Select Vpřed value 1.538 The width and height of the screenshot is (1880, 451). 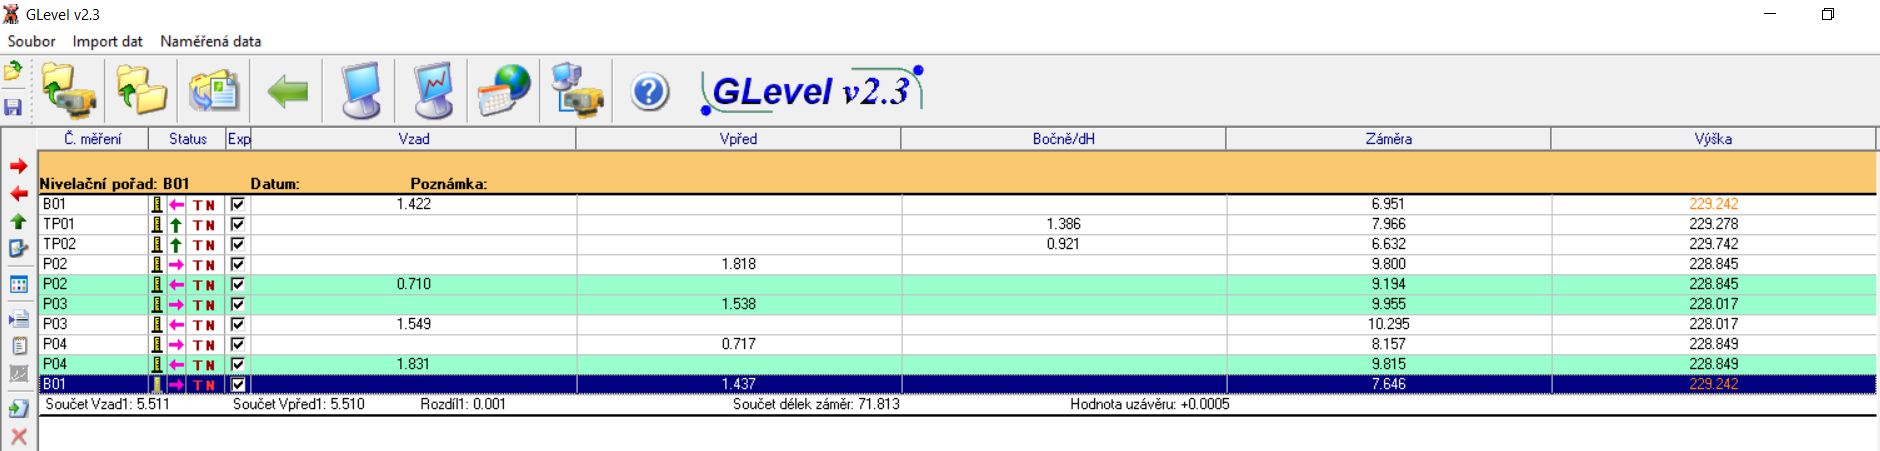(738, 304)
